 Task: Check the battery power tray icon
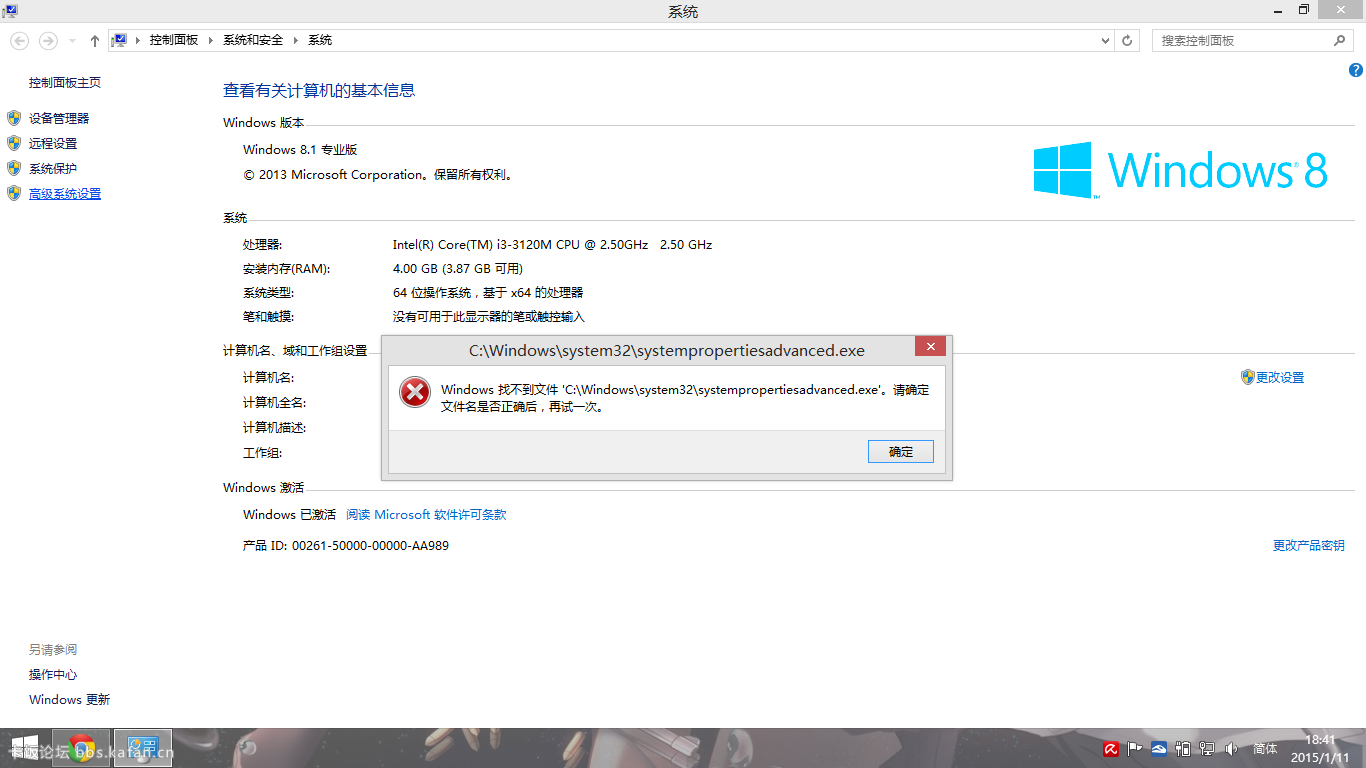click(x=1183, y=748)
